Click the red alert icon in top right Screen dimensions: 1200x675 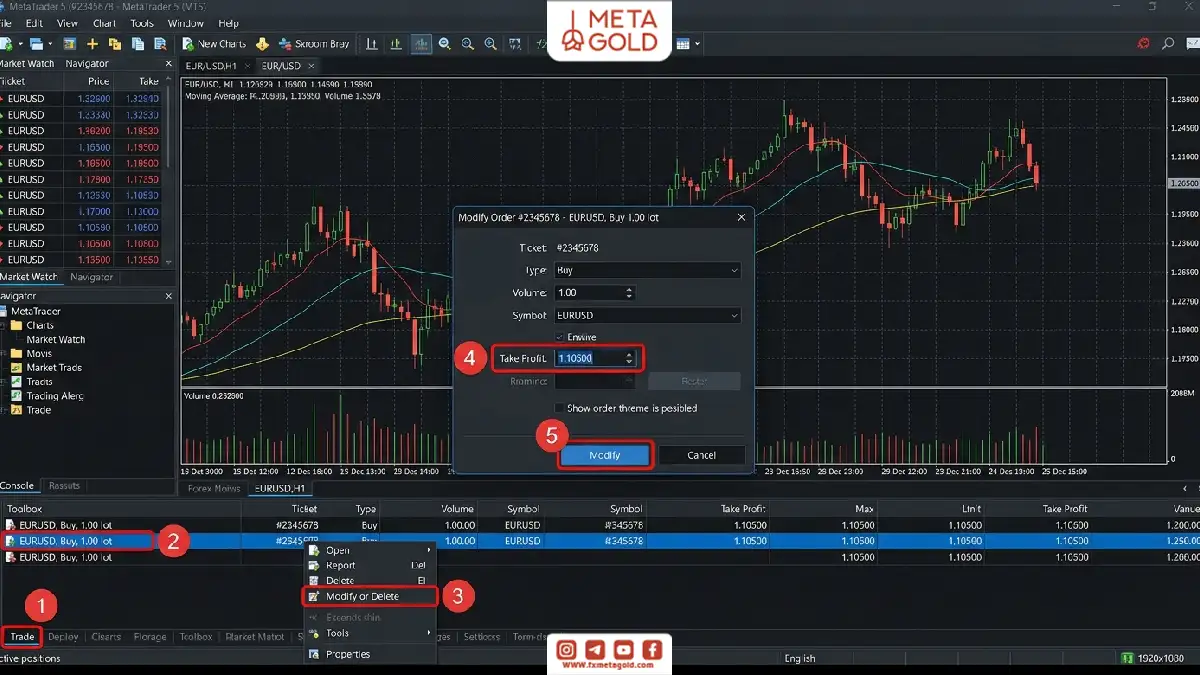pos(1144,44)
